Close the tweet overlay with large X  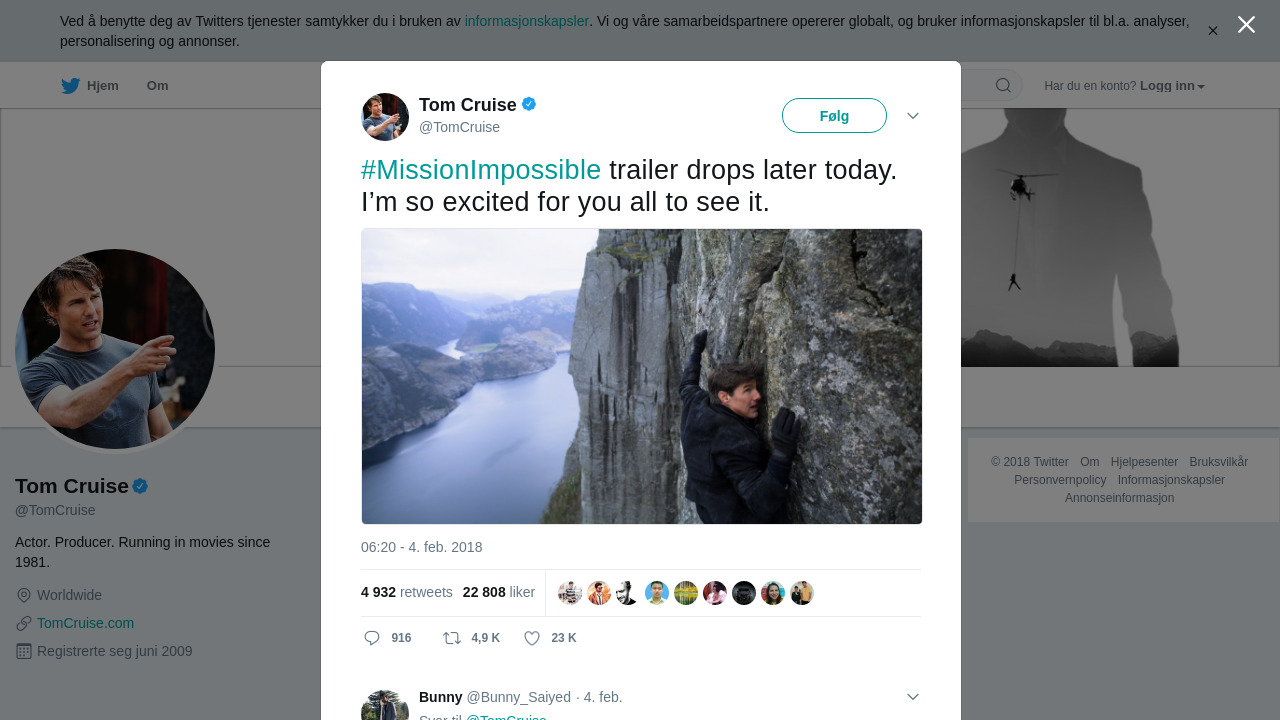coord(1246,25)
